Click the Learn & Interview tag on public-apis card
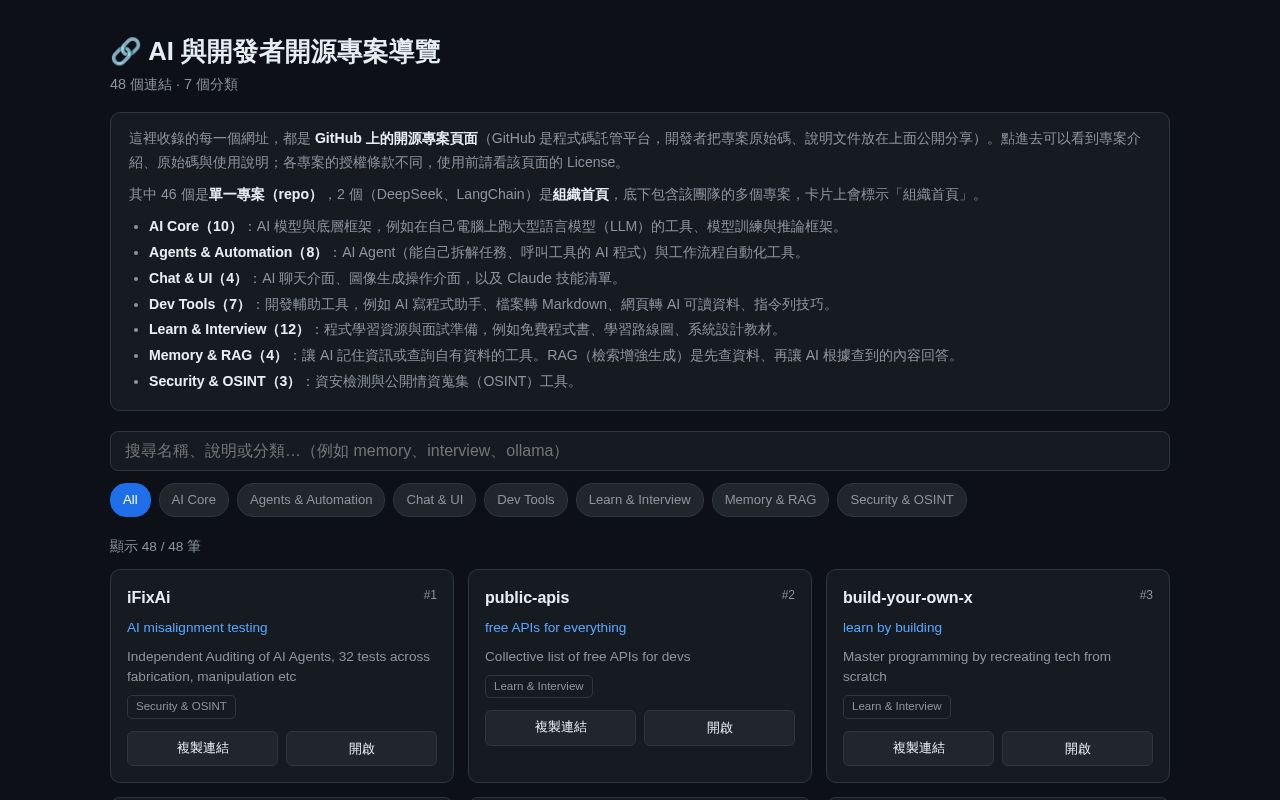 pyautogui.click(x=539, y=686)
